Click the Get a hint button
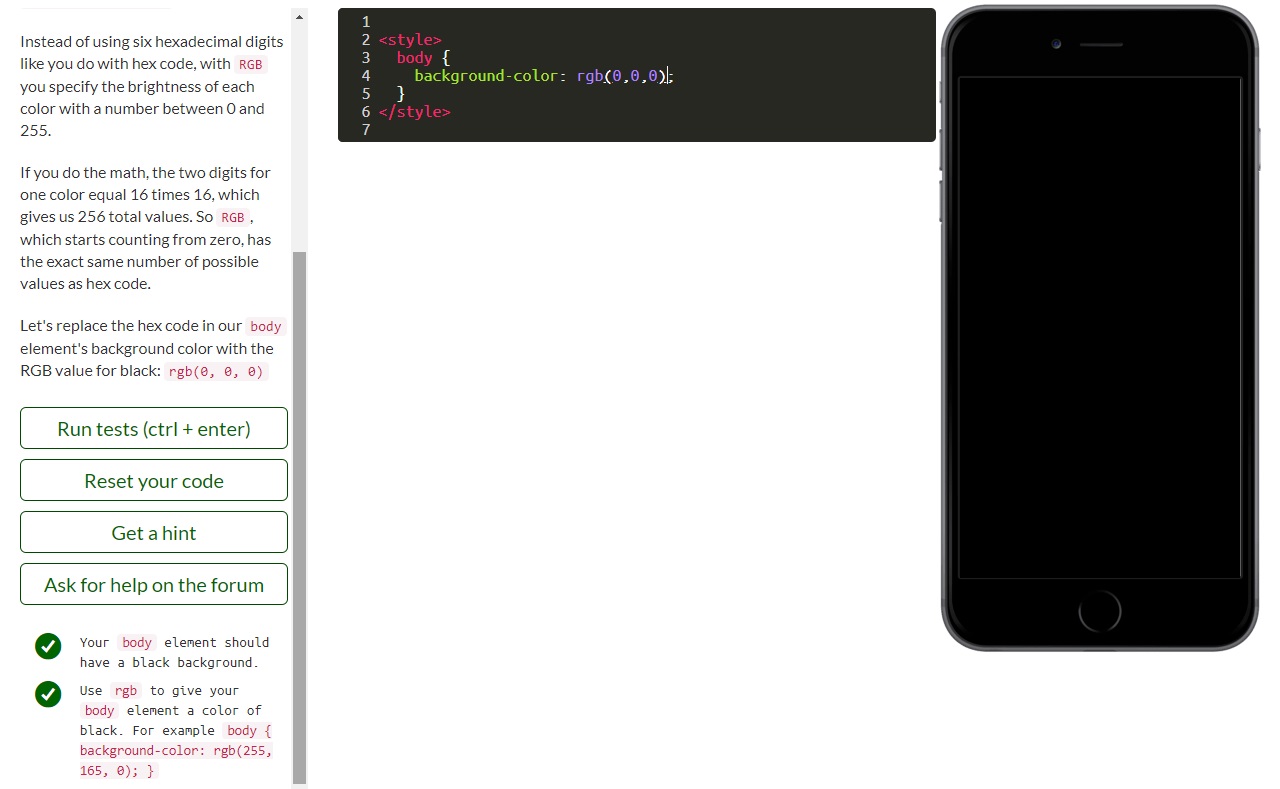Image resolution: width=1280 pixels, height=789 pixels. [153, 532]
